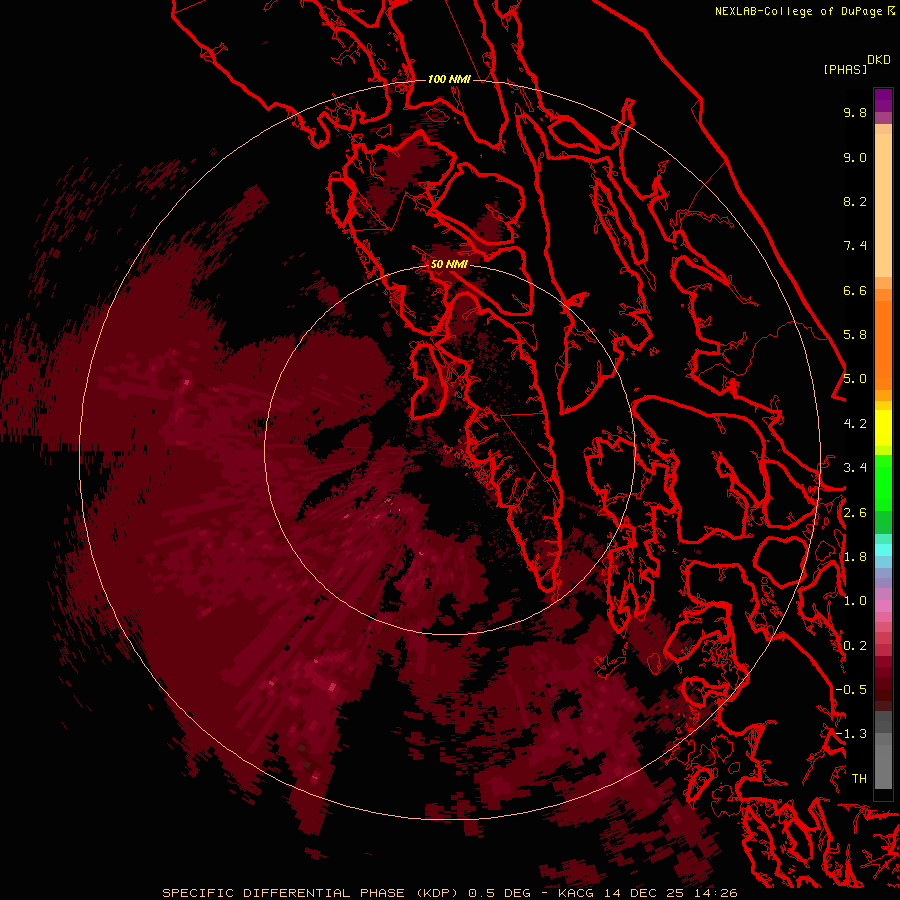Click the 1.8 legend scale value
Image resolution: width=900 pixels, height=900 pixels.
point(855,557)
